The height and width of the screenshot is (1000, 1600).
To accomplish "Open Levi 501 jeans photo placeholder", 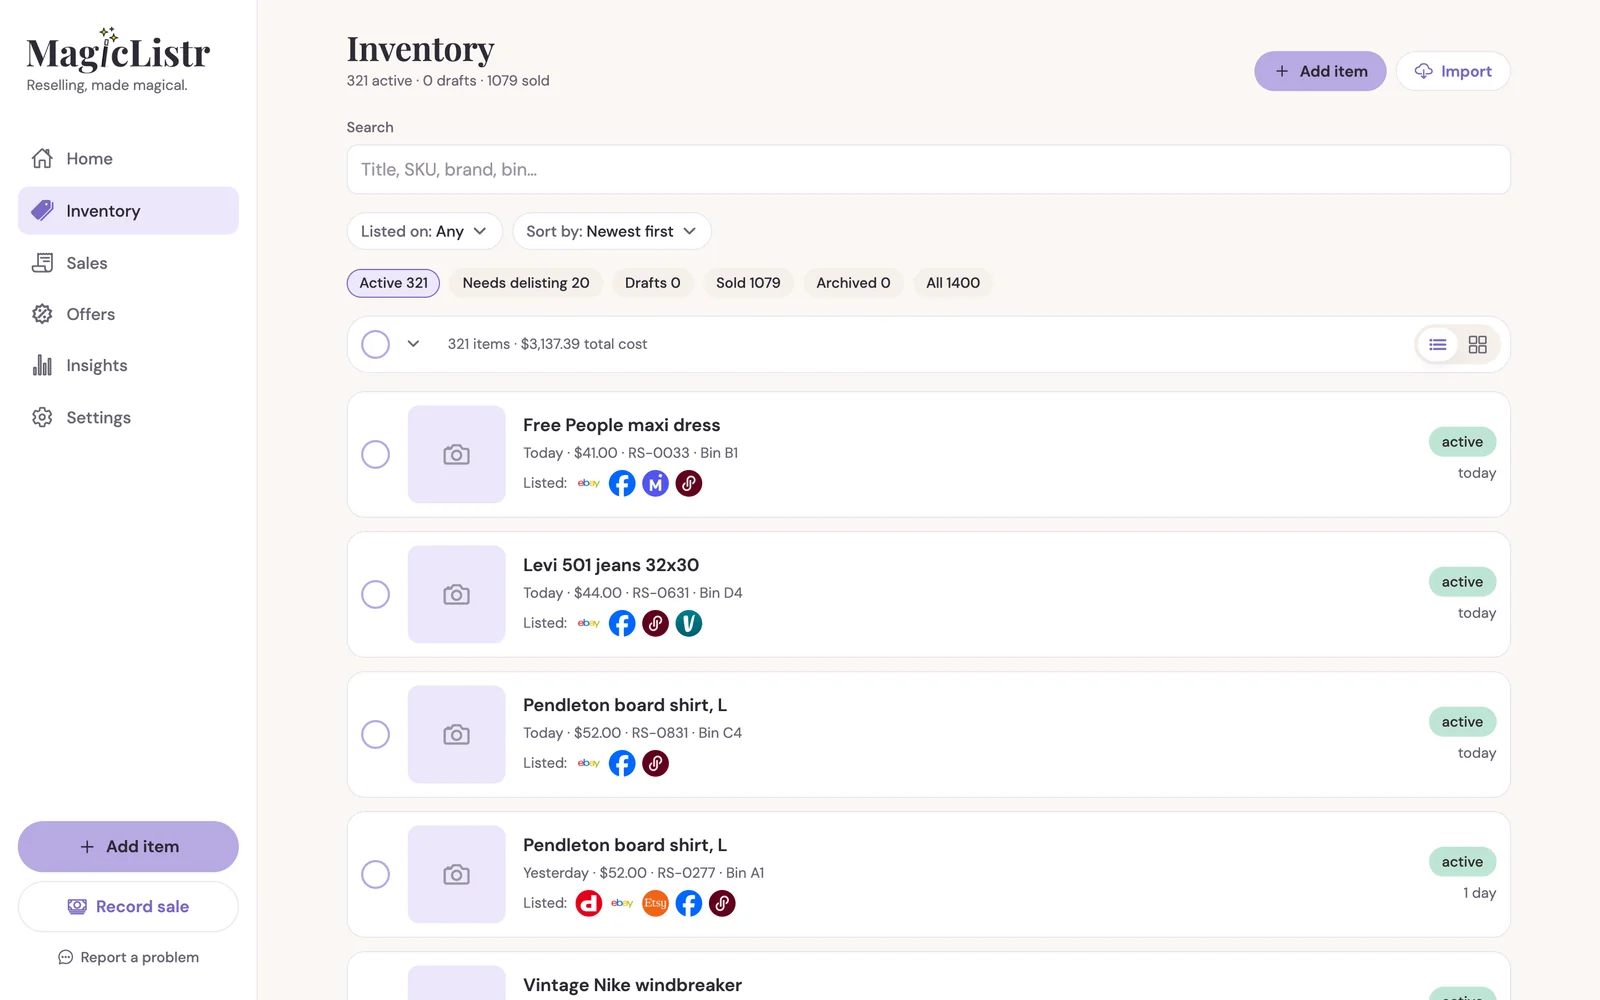I will pyautogui.click(x=456, y=595).
